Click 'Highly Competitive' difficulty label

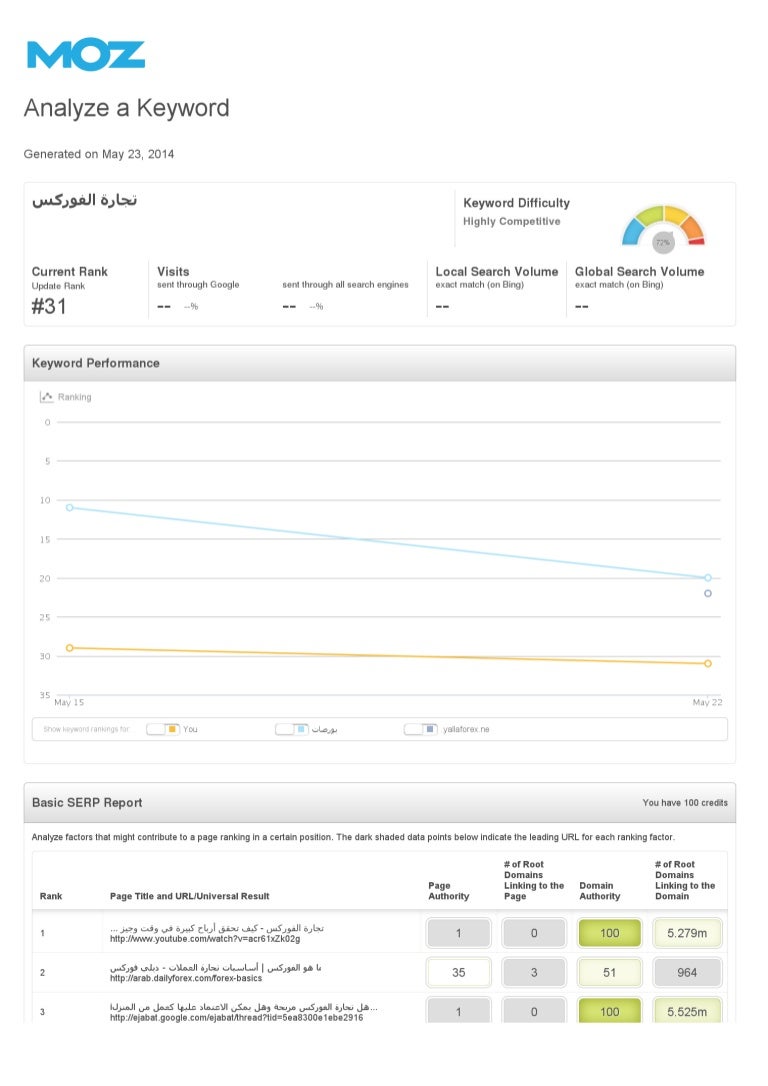512,222
